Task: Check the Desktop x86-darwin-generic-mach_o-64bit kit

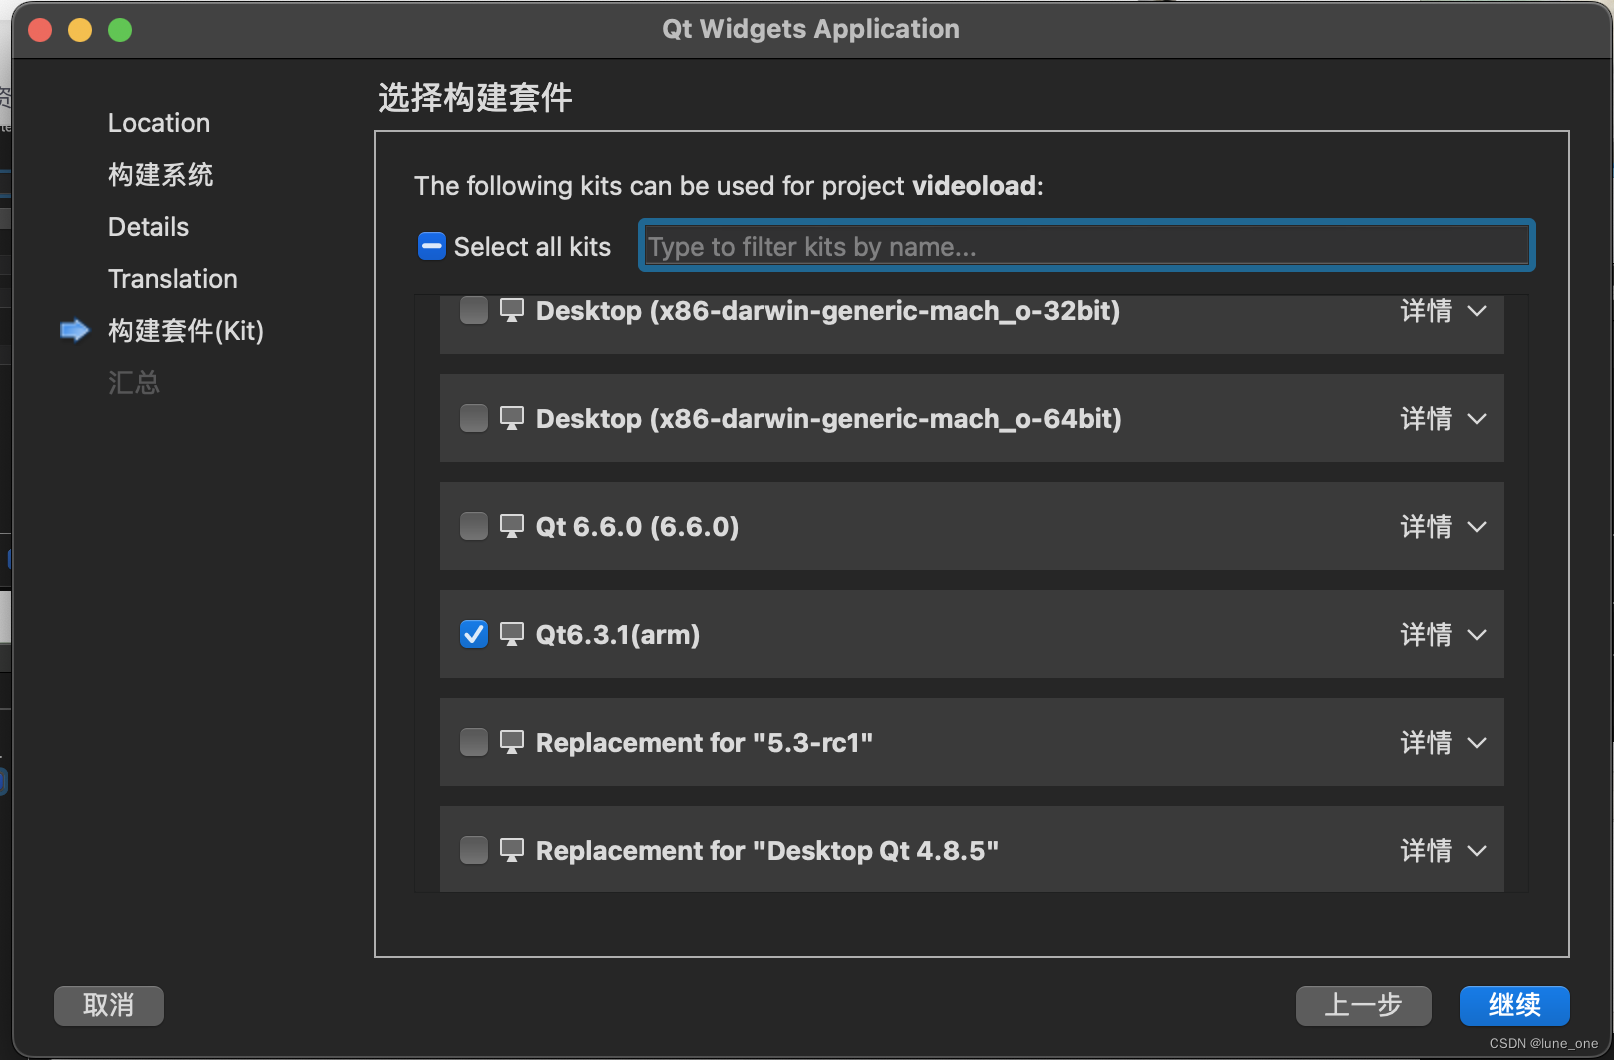Action: tap(473, 418)
